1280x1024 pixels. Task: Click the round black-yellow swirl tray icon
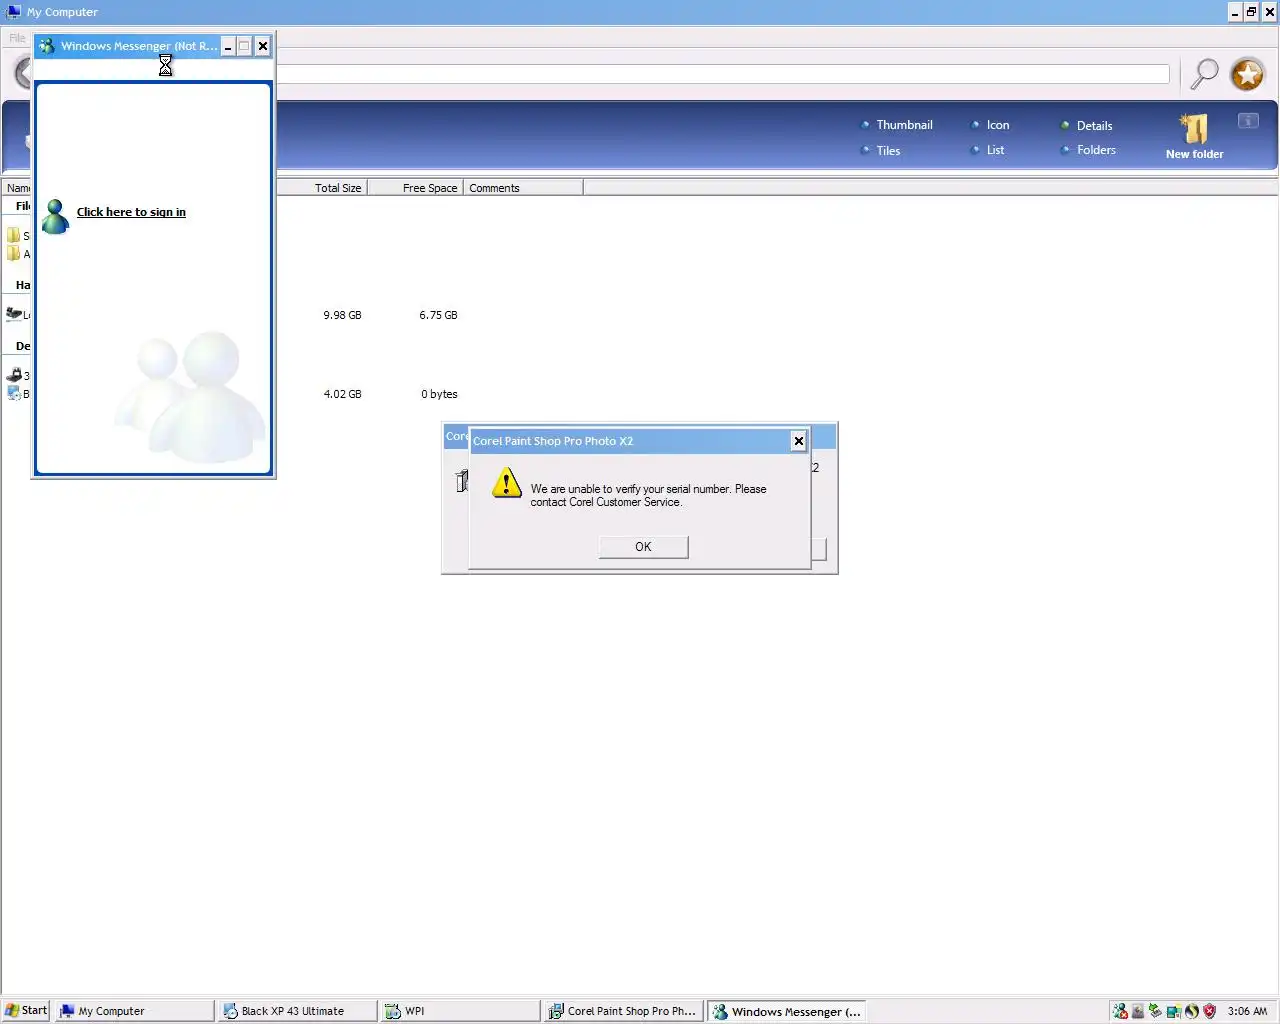click(1191, 1011)
